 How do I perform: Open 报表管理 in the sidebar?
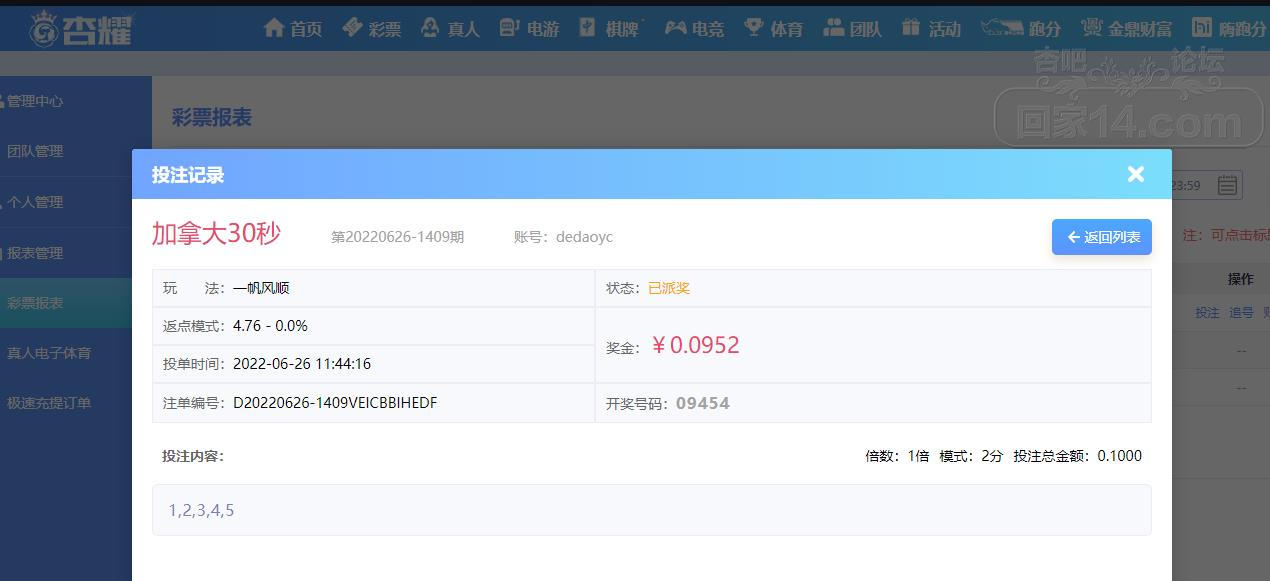pyautogui.click(x=35, y=253)
